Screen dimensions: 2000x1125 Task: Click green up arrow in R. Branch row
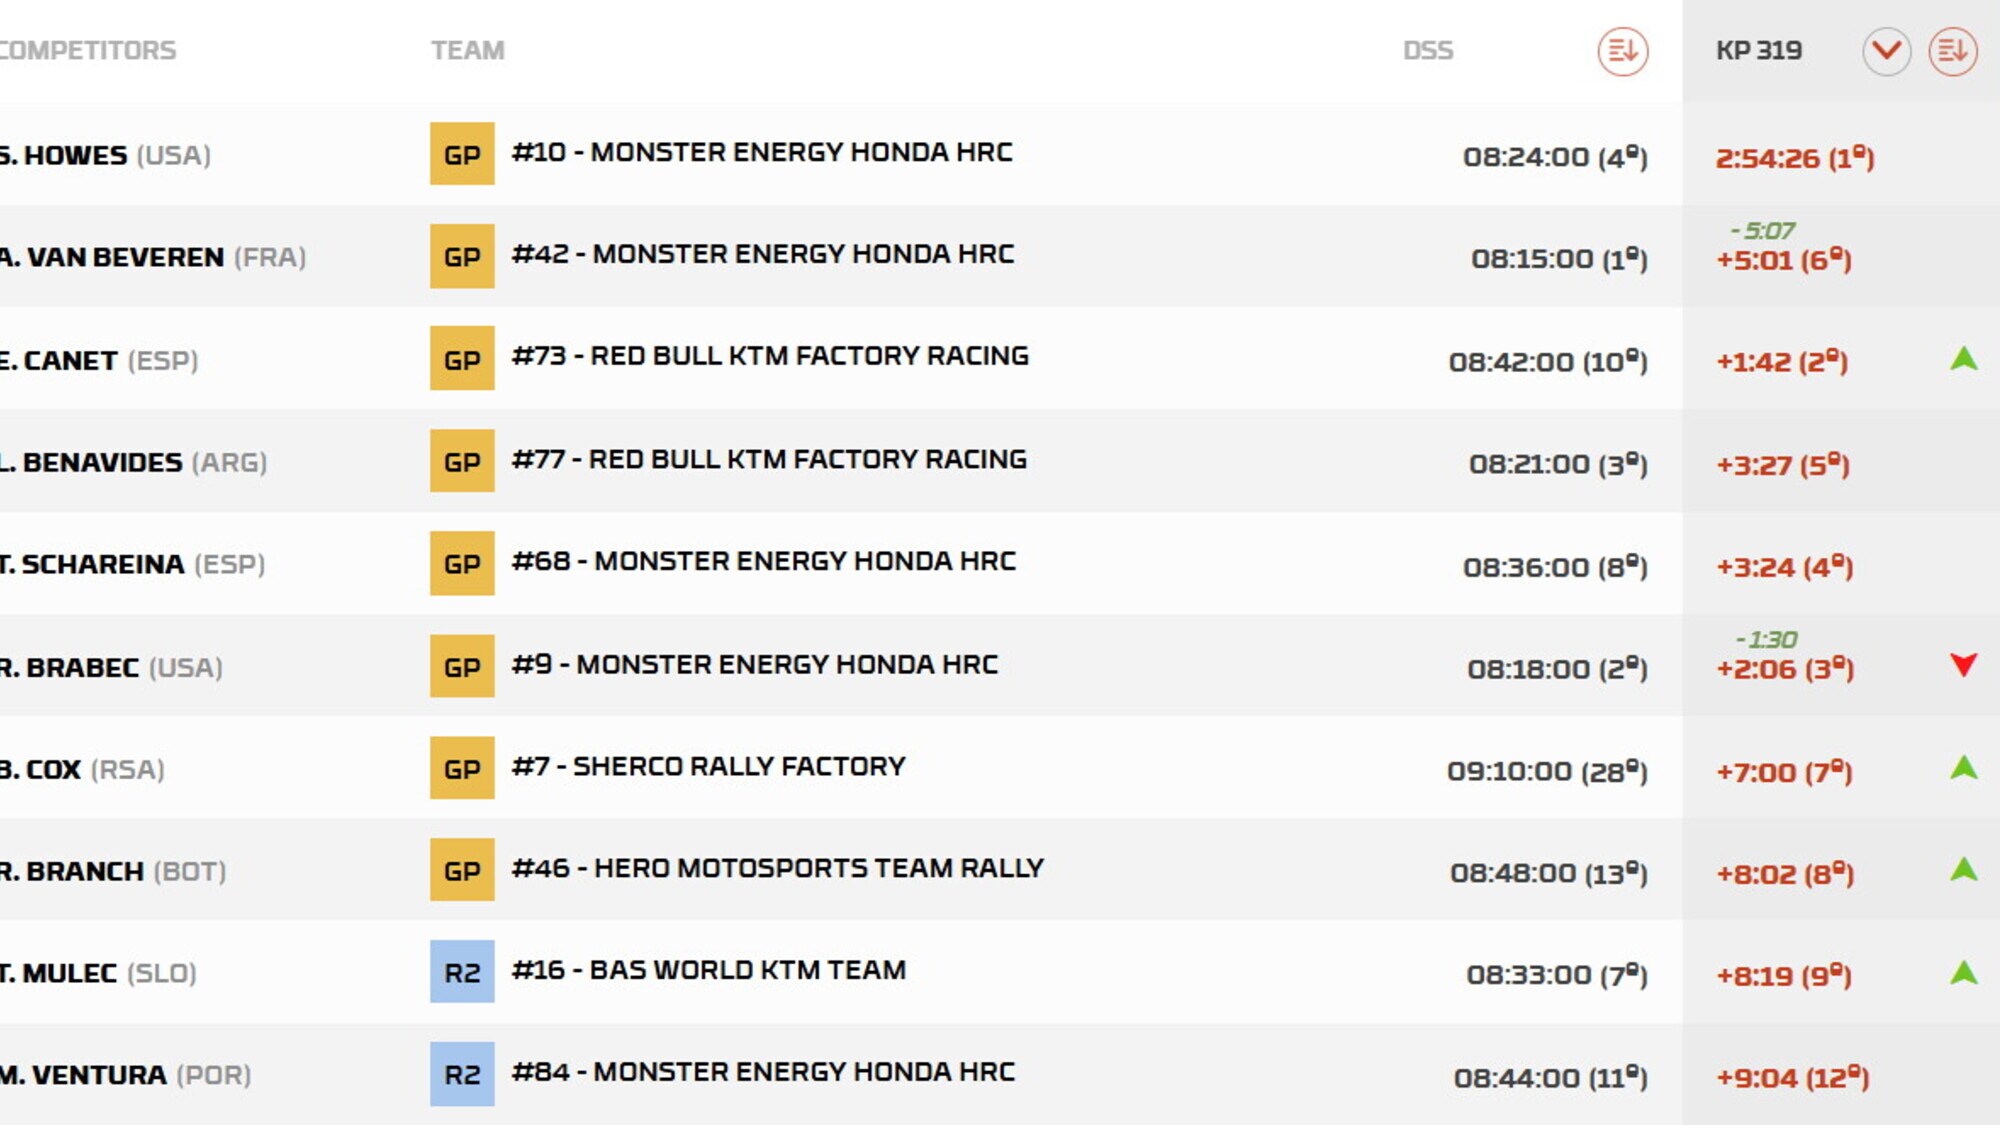coord(1963,870)
